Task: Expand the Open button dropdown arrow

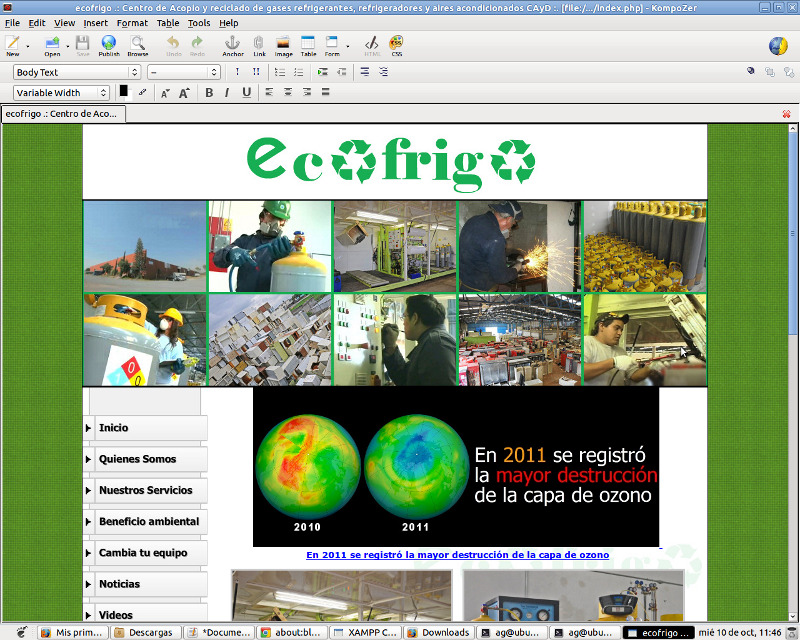Action: click(67, 46)
